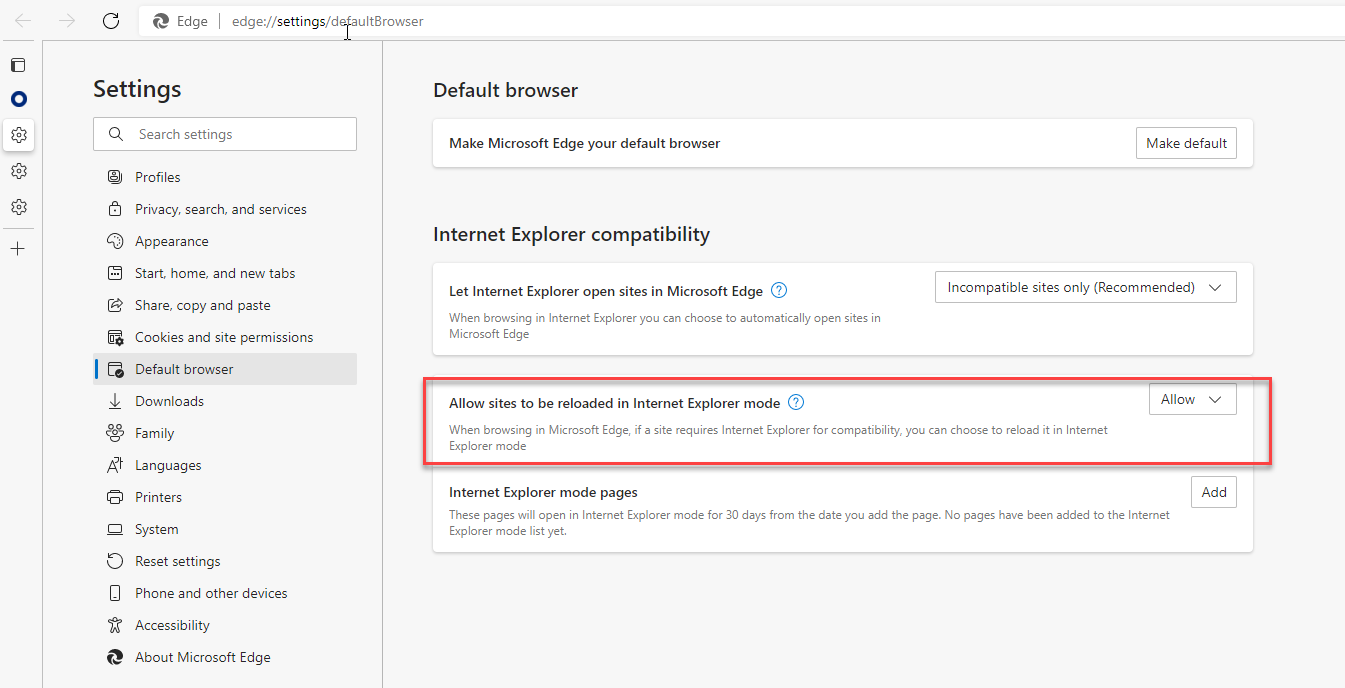
Task: Click the Share, copy and paste icon
Action: click(115, 305)
